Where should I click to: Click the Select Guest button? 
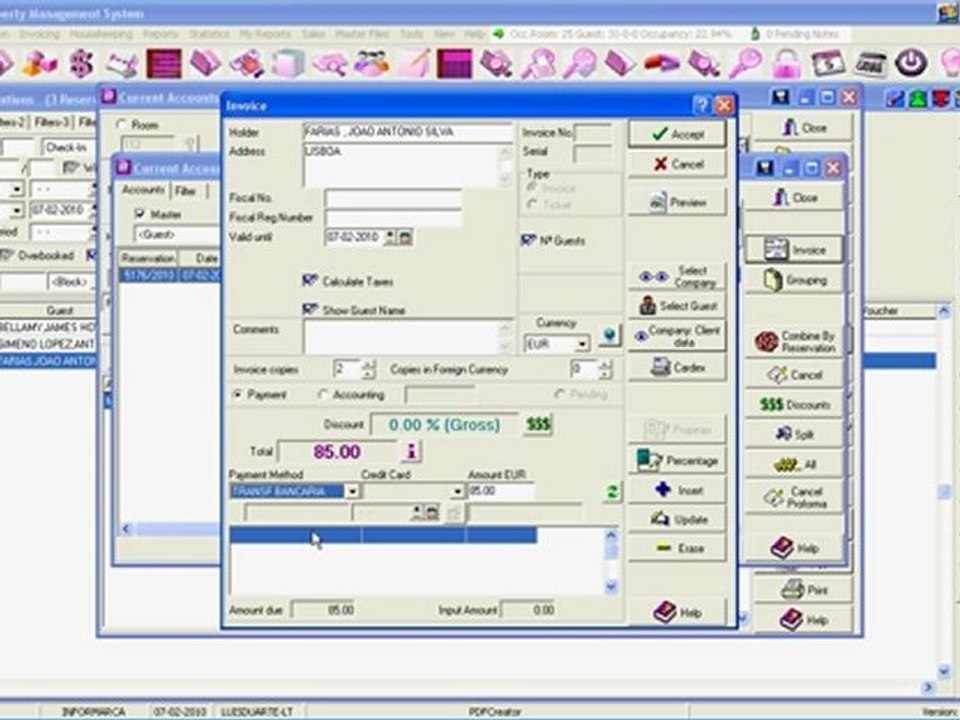pos(677,306)
